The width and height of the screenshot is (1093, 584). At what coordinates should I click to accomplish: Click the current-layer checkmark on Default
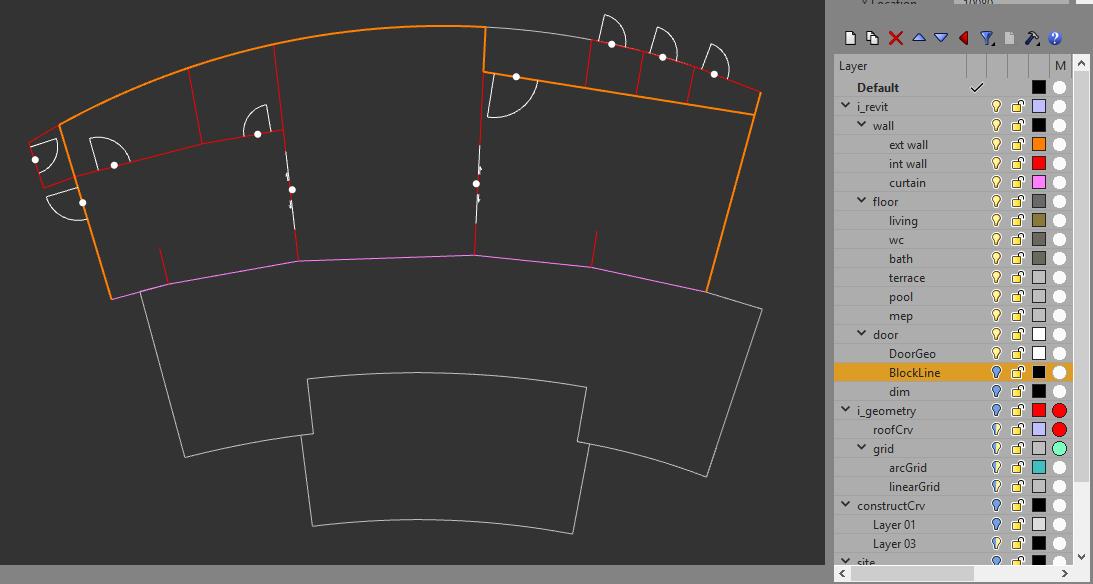point(977,88)
